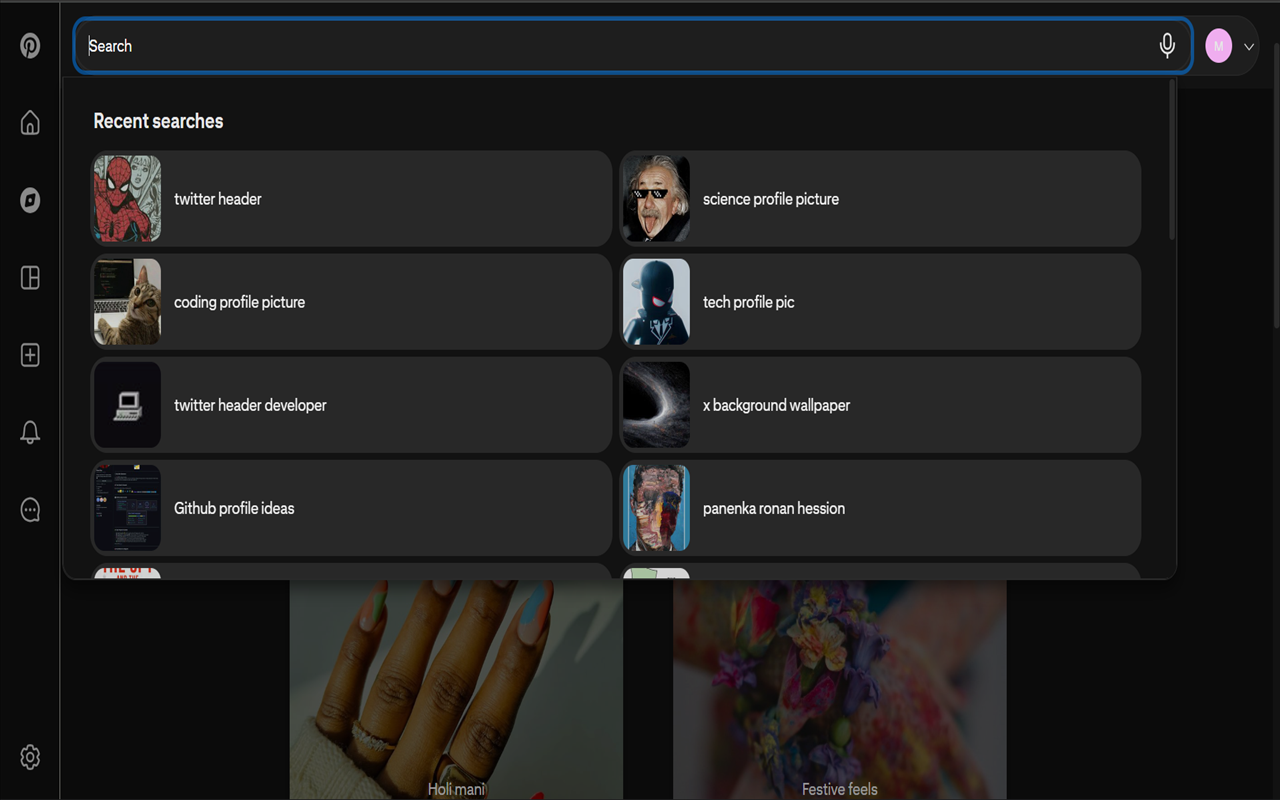Click the 'Github profile ideas' text
Image resolution: width=1280 pixels, height=800 pixels.
click(234, 508)
